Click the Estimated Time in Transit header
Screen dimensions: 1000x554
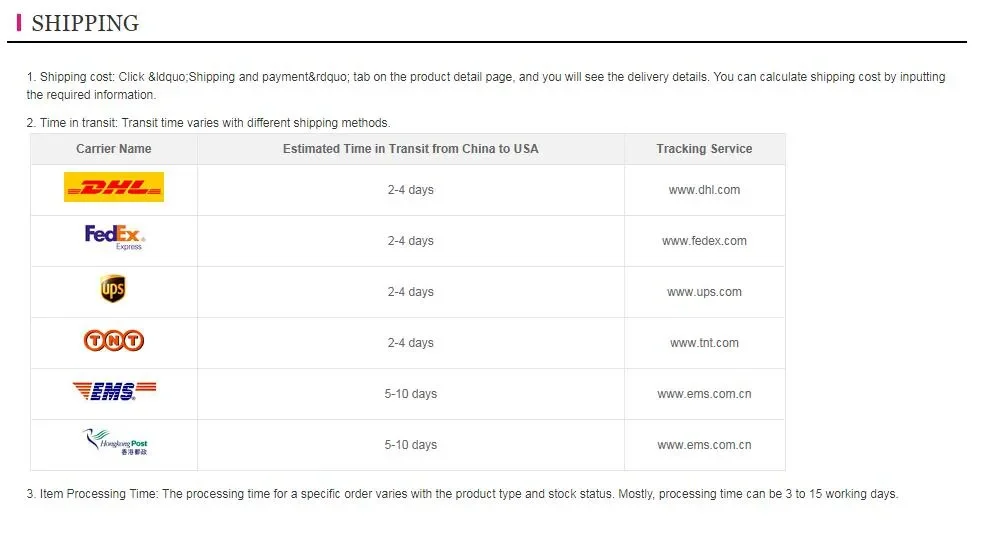pos(410,149)
